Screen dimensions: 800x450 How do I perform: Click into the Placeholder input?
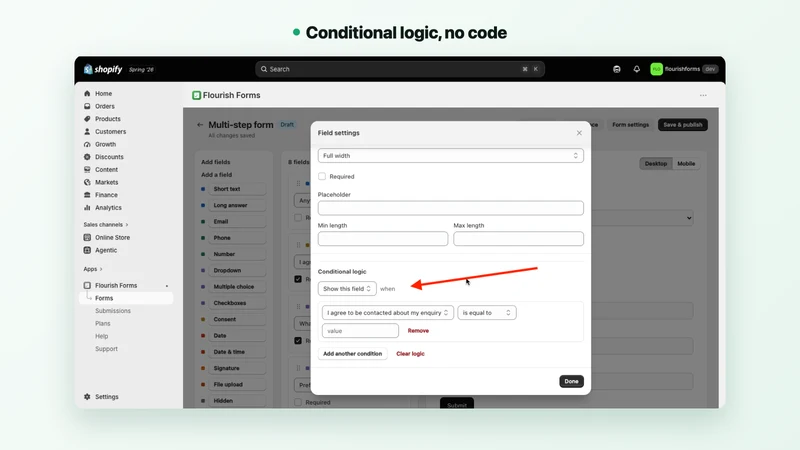pos(451,208)
